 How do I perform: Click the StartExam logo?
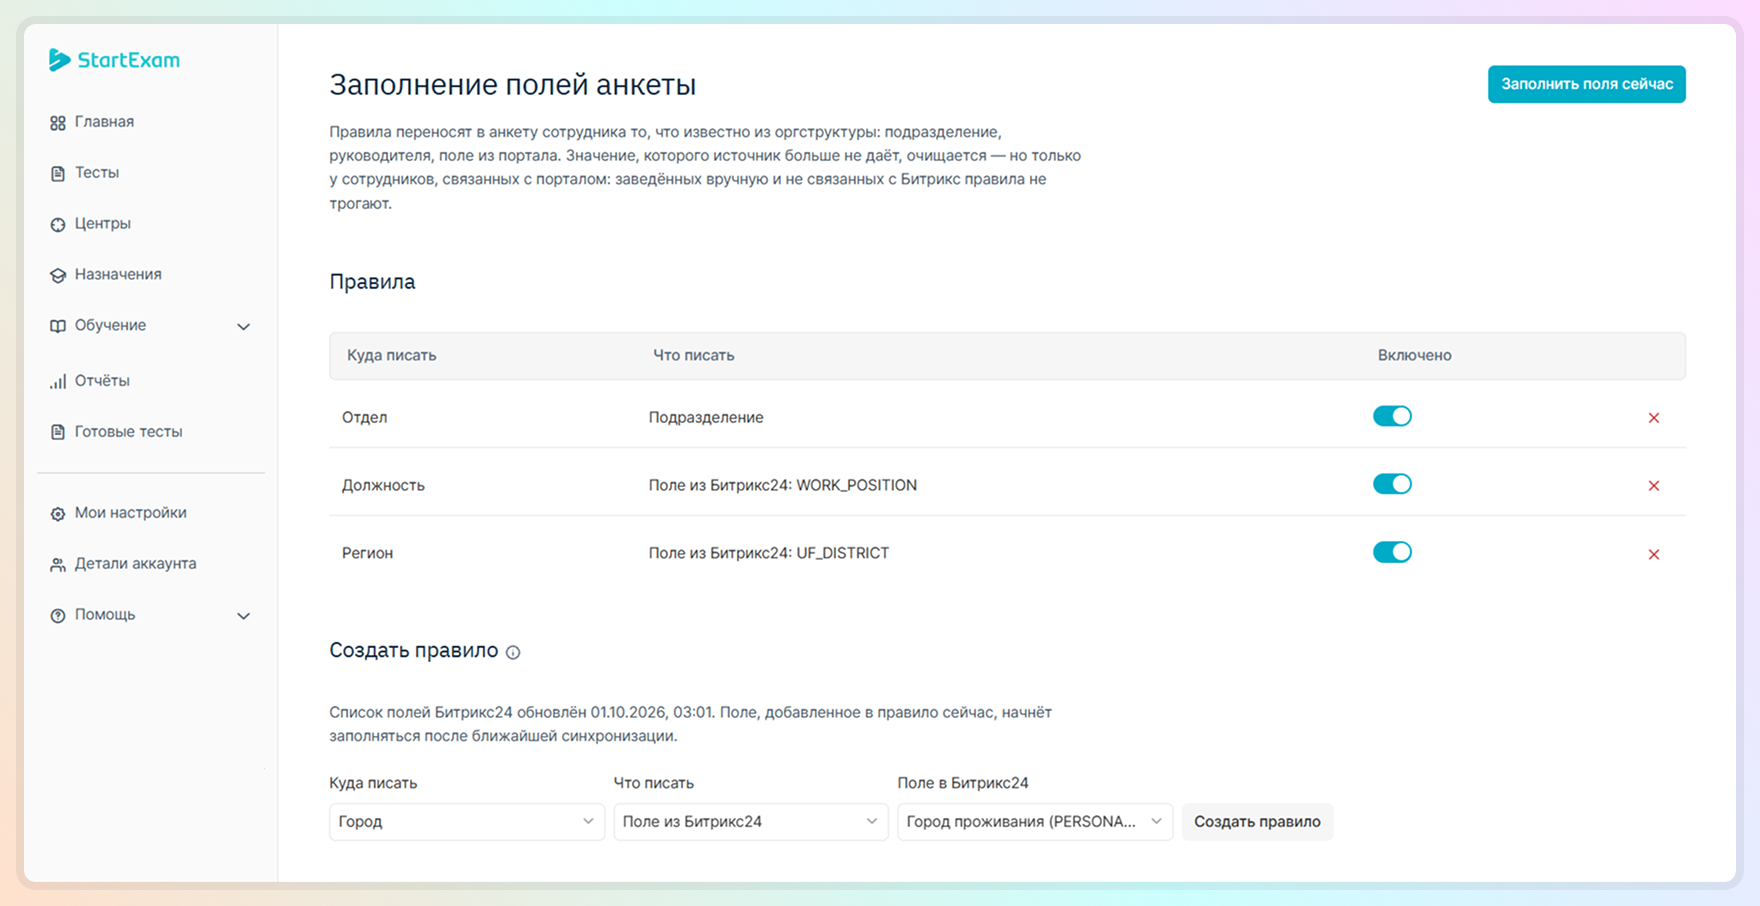114,60
